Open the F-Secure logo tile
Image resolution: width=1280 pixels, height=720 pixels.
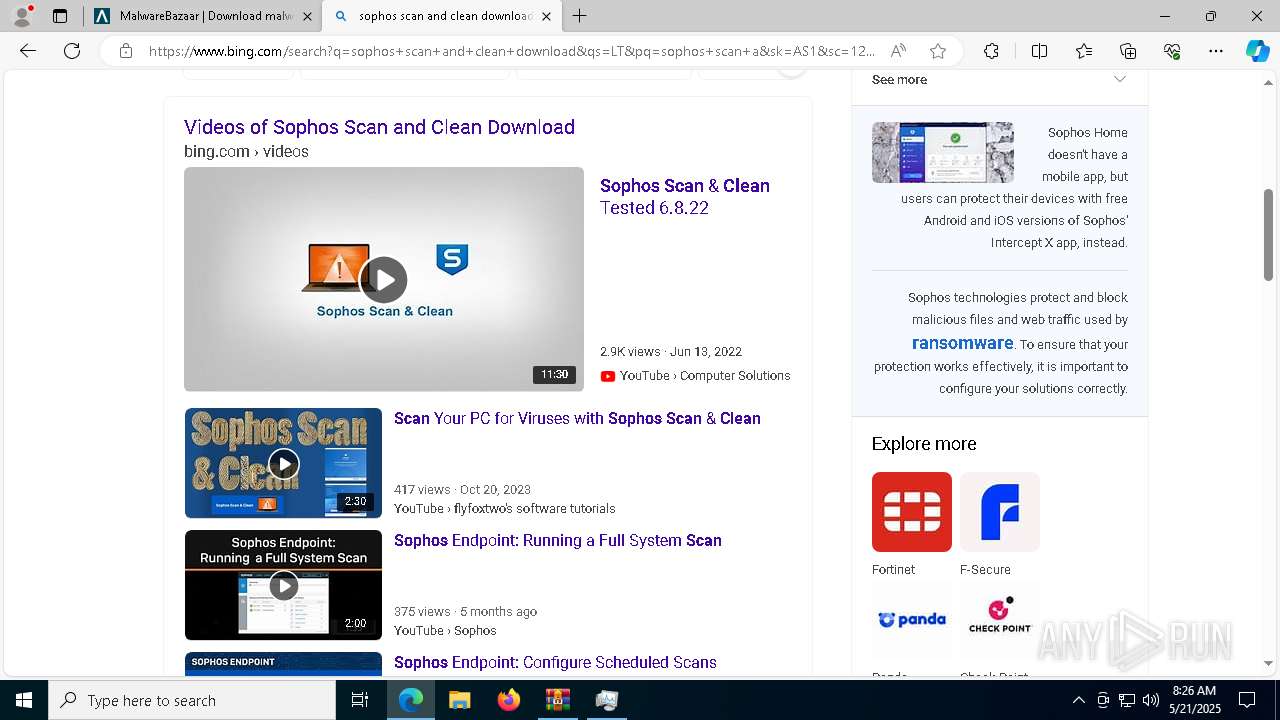[1000, 512]
